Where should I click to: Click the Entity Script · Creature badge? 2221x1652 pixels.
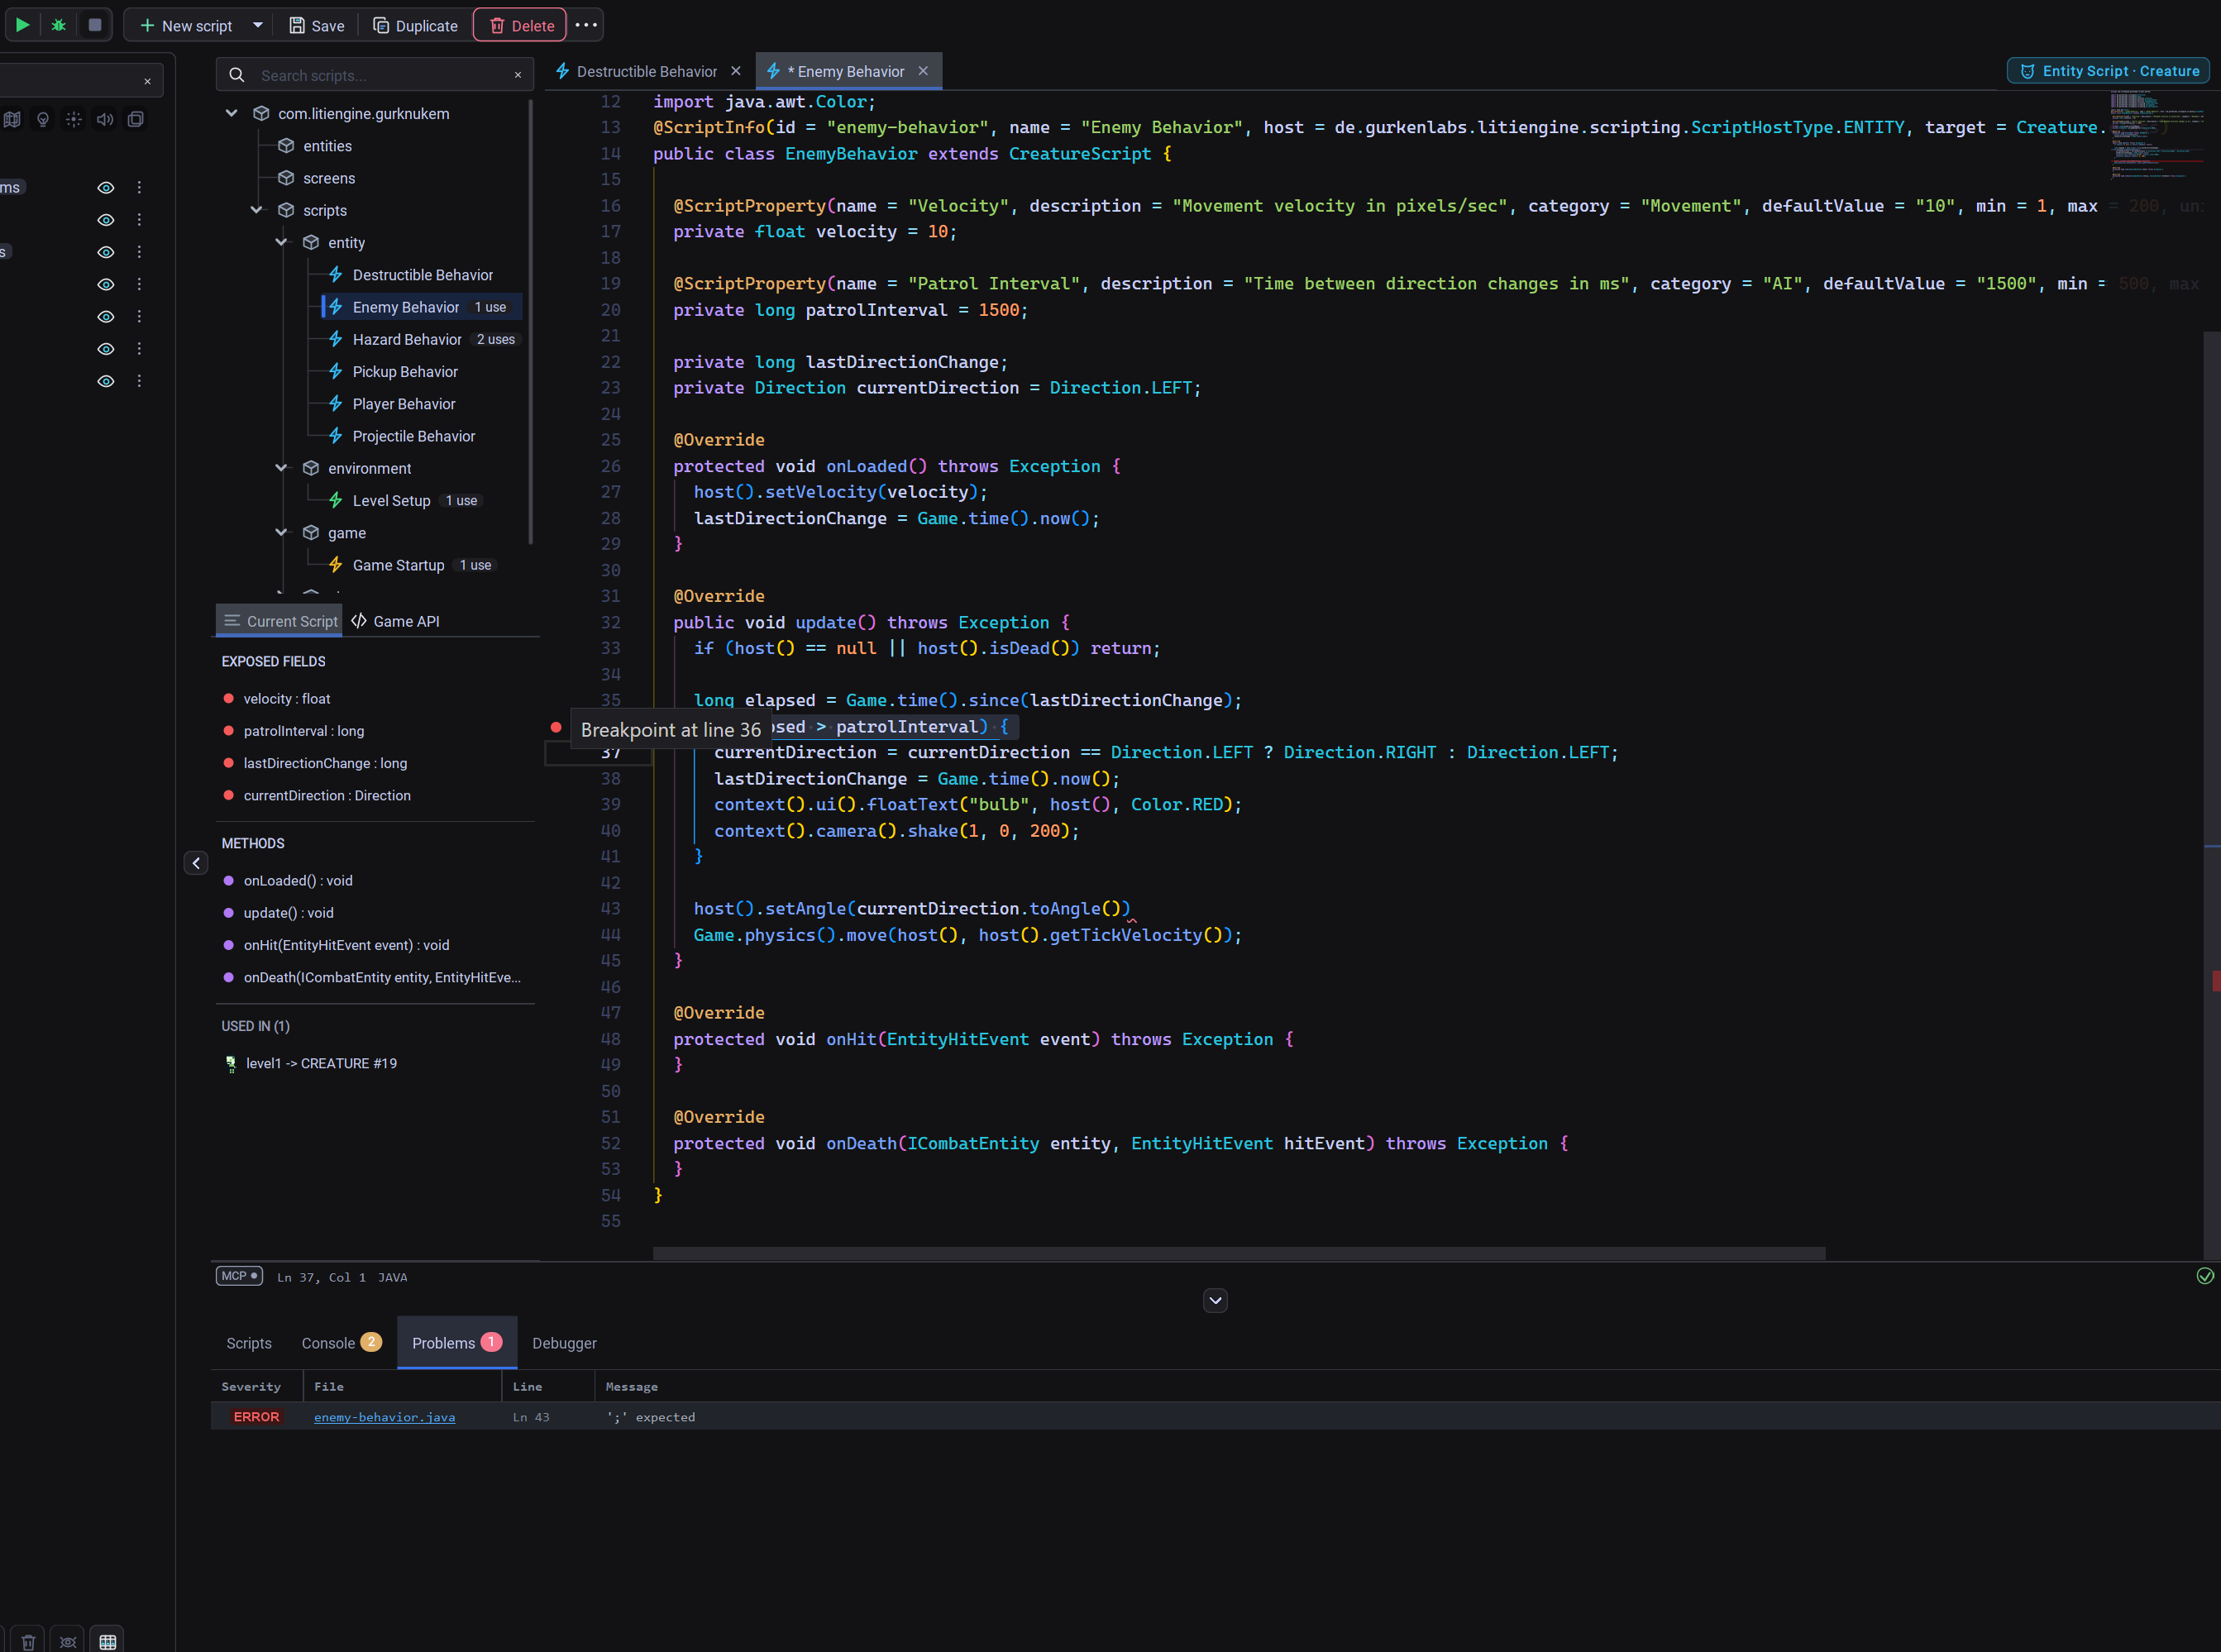2108,71
